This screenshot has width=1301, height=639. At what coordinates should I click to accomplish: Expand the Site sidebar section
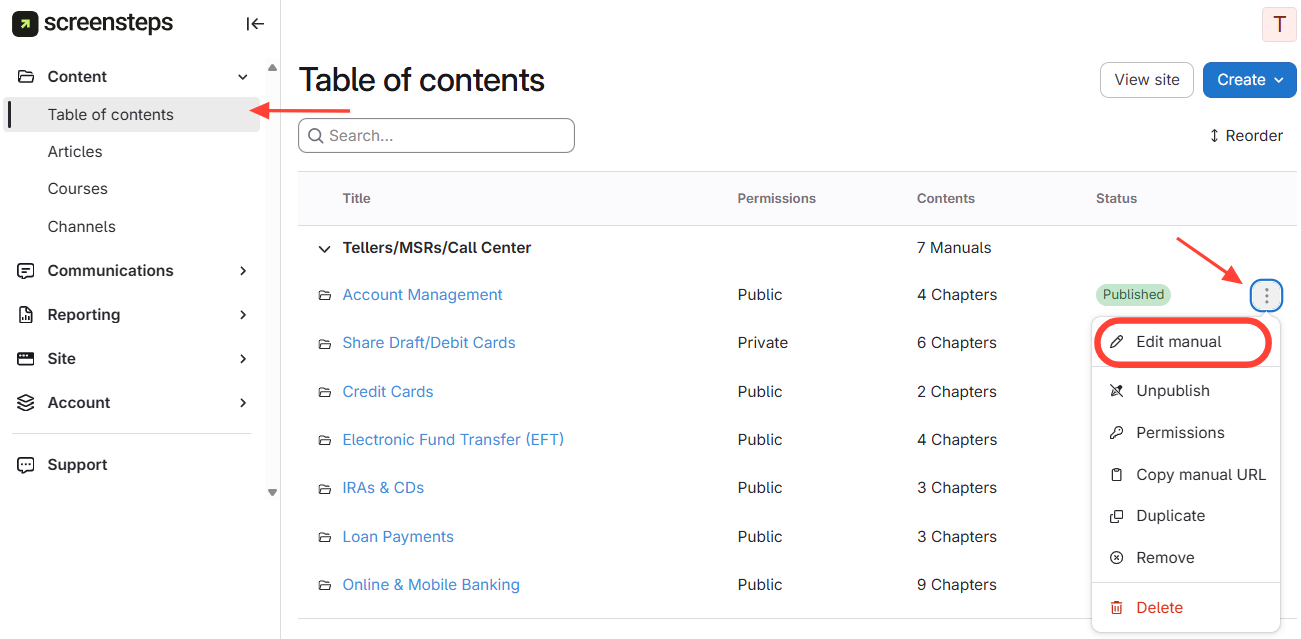[243, 359]
